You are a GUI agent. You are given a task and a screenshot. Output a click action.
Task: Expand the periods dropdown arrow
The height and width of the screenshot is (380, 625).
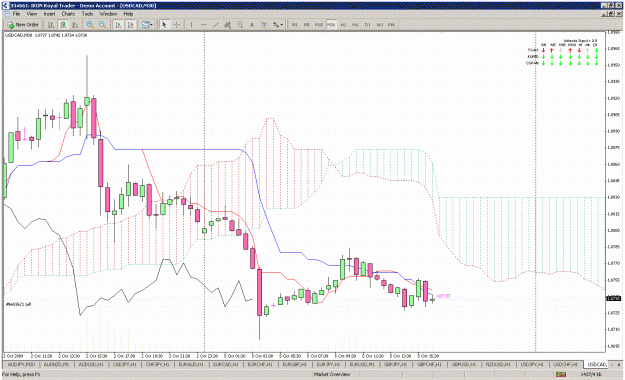pos(151,25)
